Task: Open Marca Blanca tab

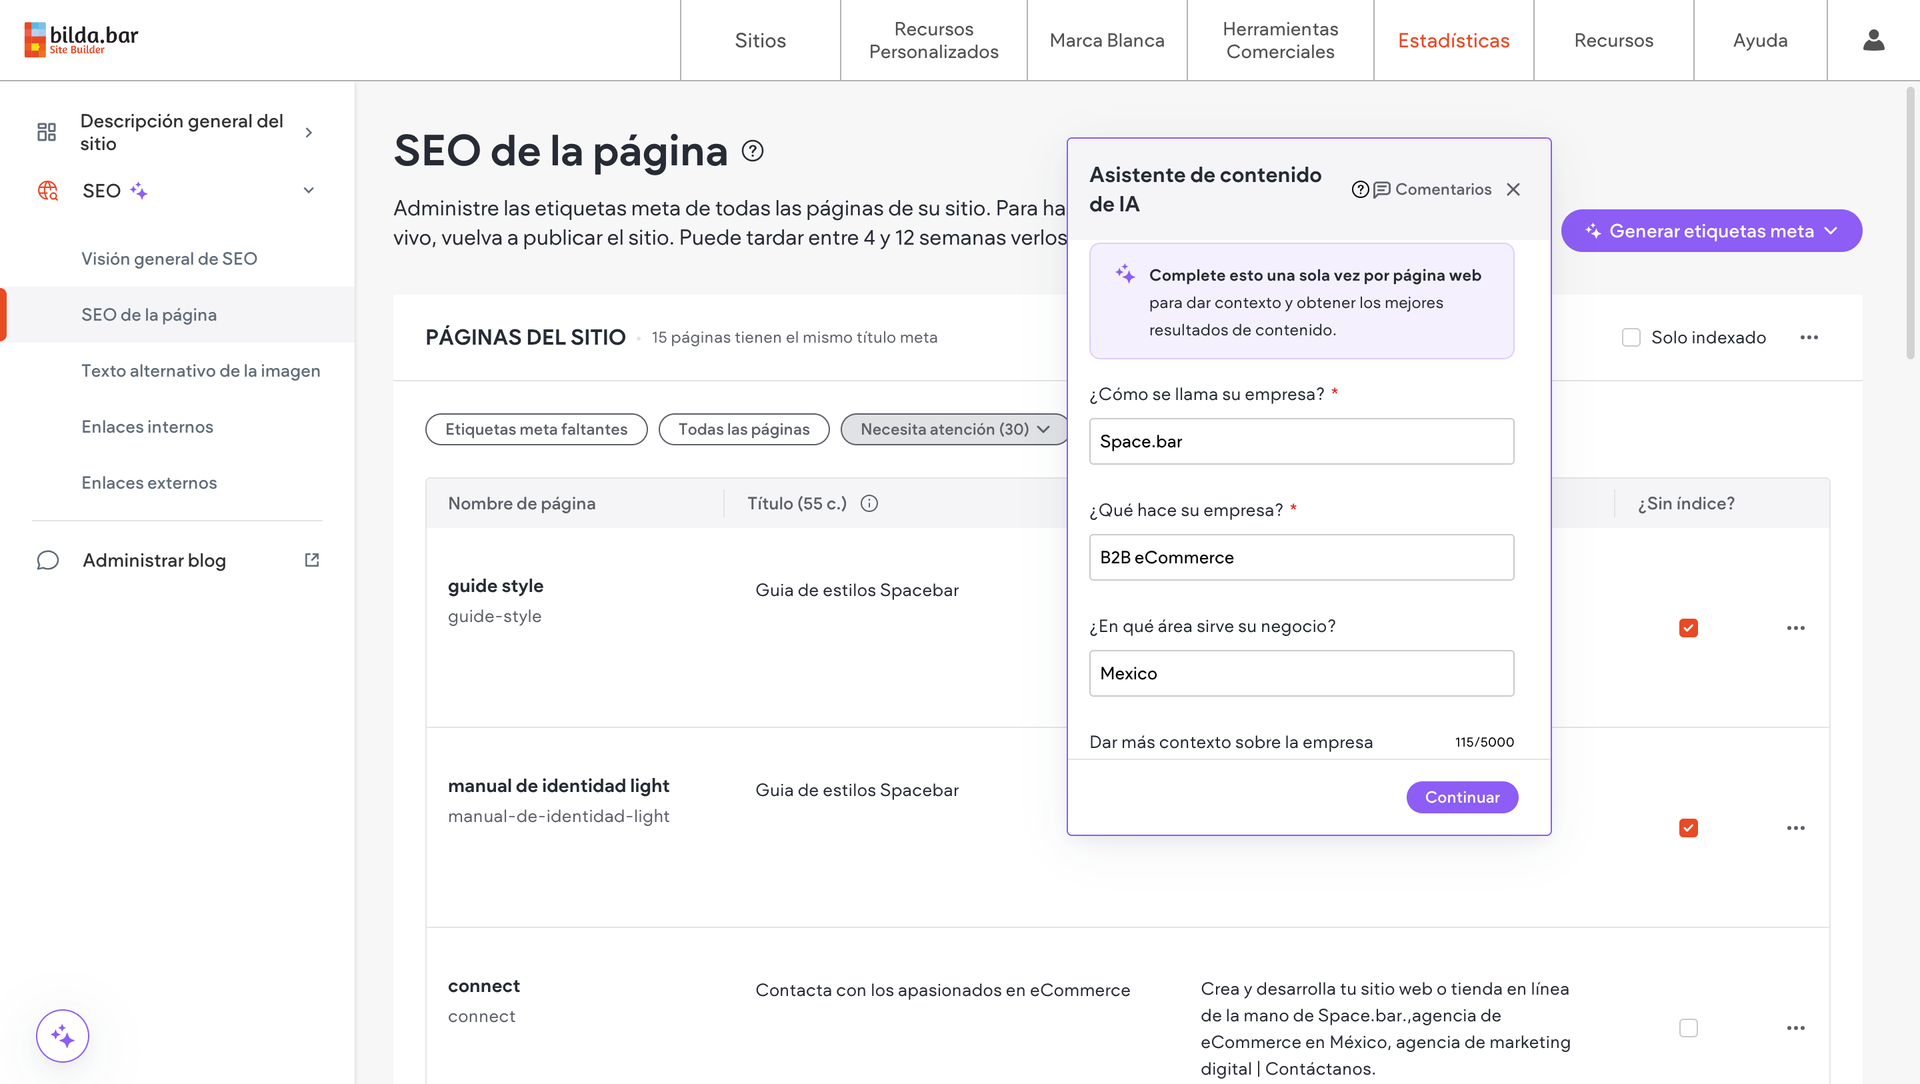Action: [1107, 40]
